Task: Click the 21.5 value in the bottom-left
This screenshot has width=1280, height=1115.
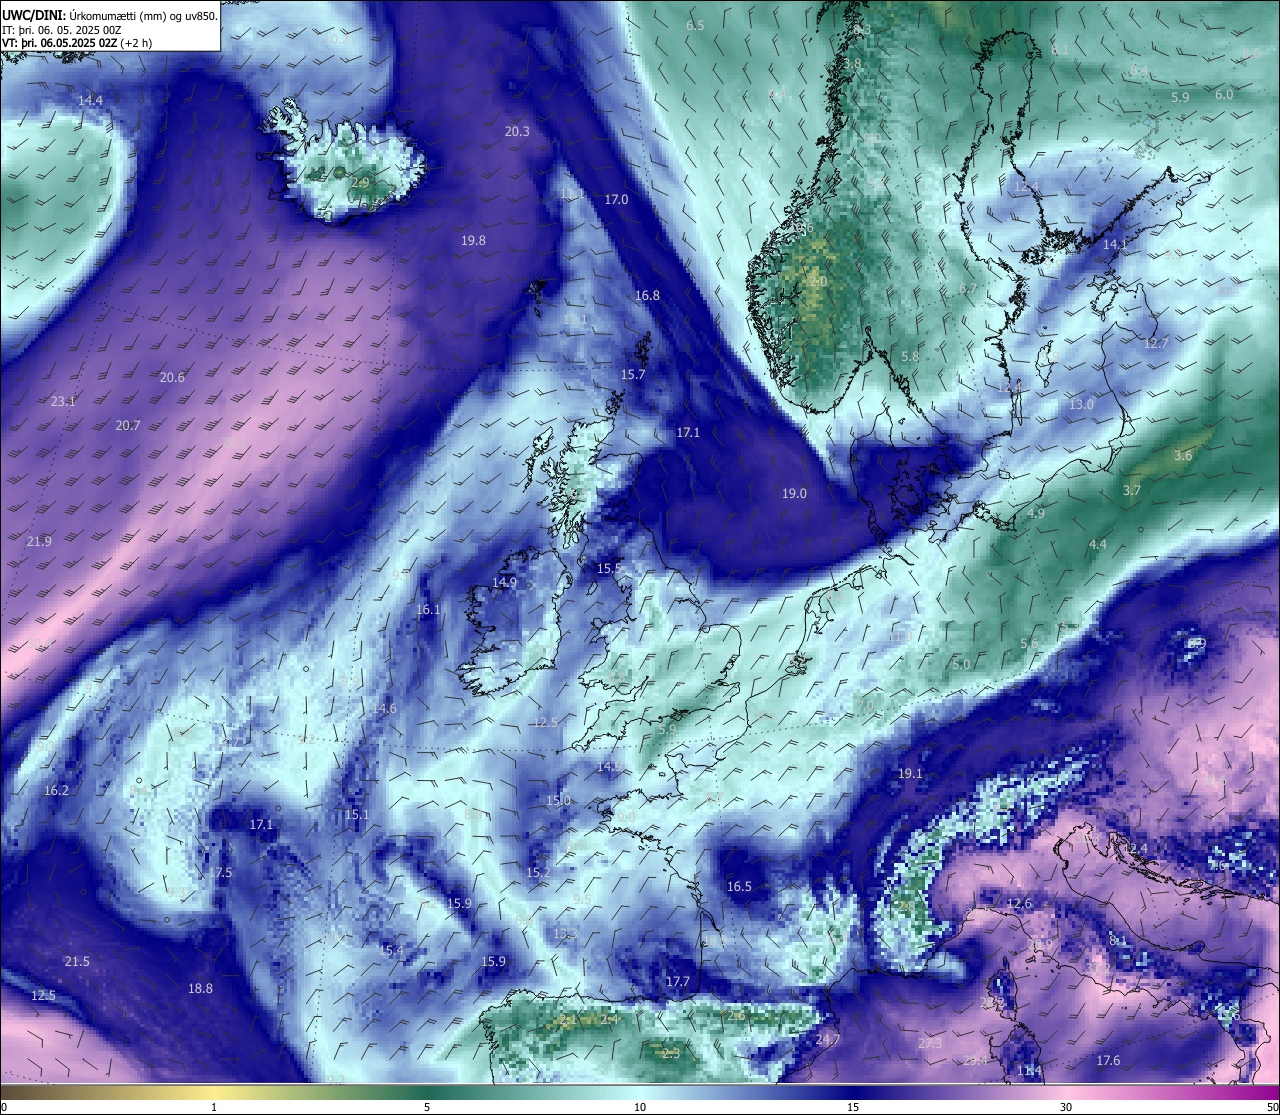Action: point(77,961)
